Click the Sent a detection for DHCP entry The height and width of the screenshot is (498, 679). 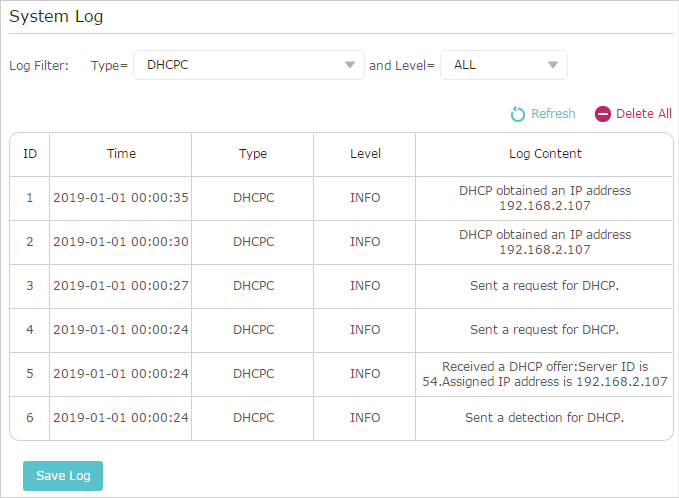tap(544, 417)
